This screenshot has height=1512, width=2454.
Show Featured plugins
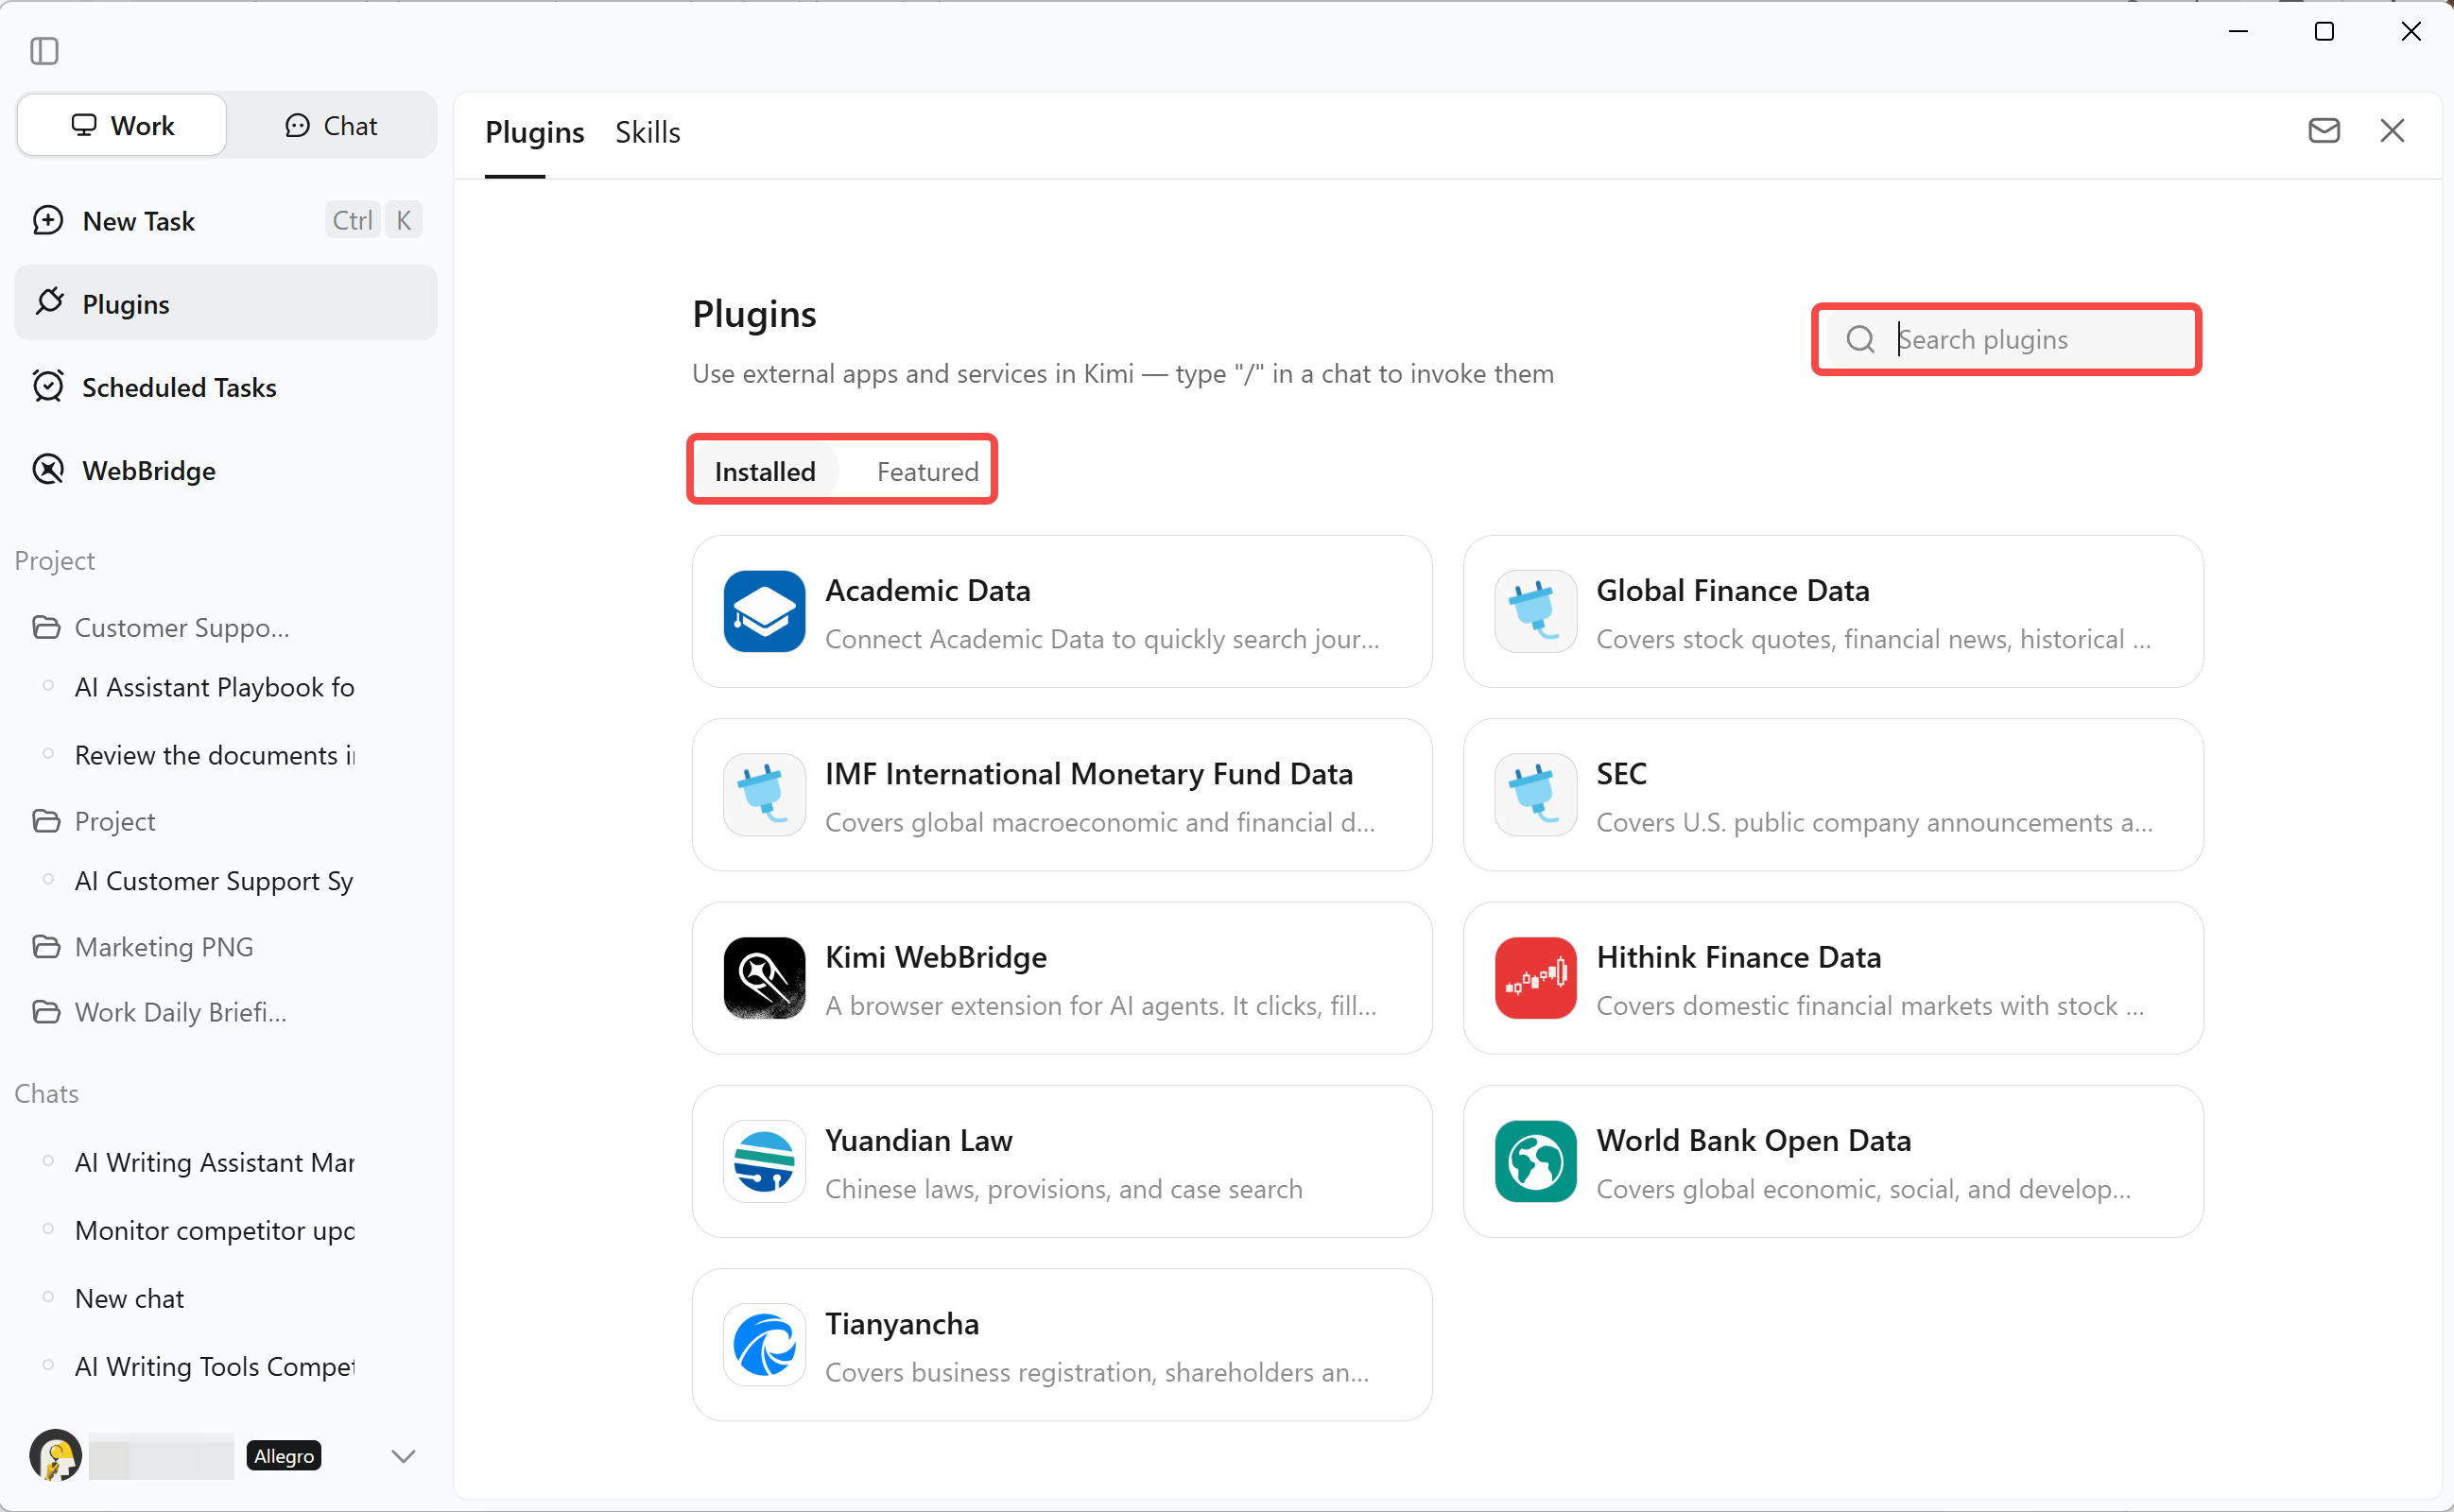point(927,472)
